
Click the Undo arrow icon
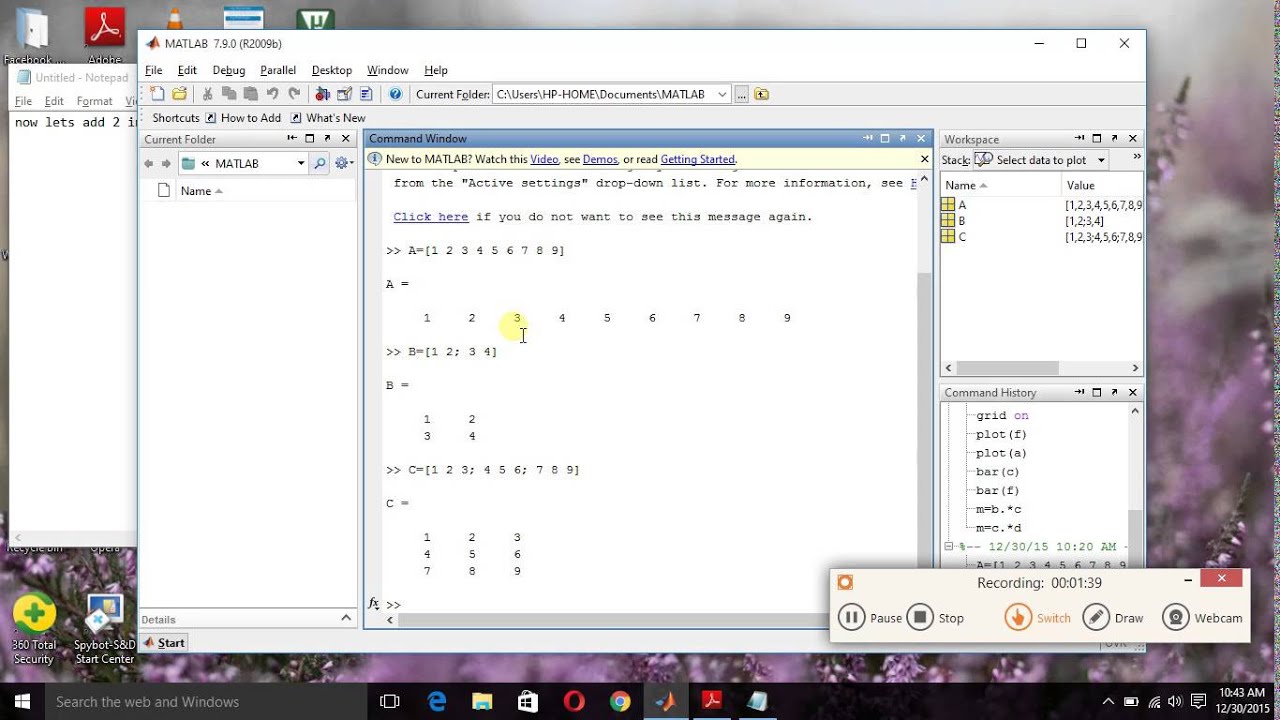[272, 94]
